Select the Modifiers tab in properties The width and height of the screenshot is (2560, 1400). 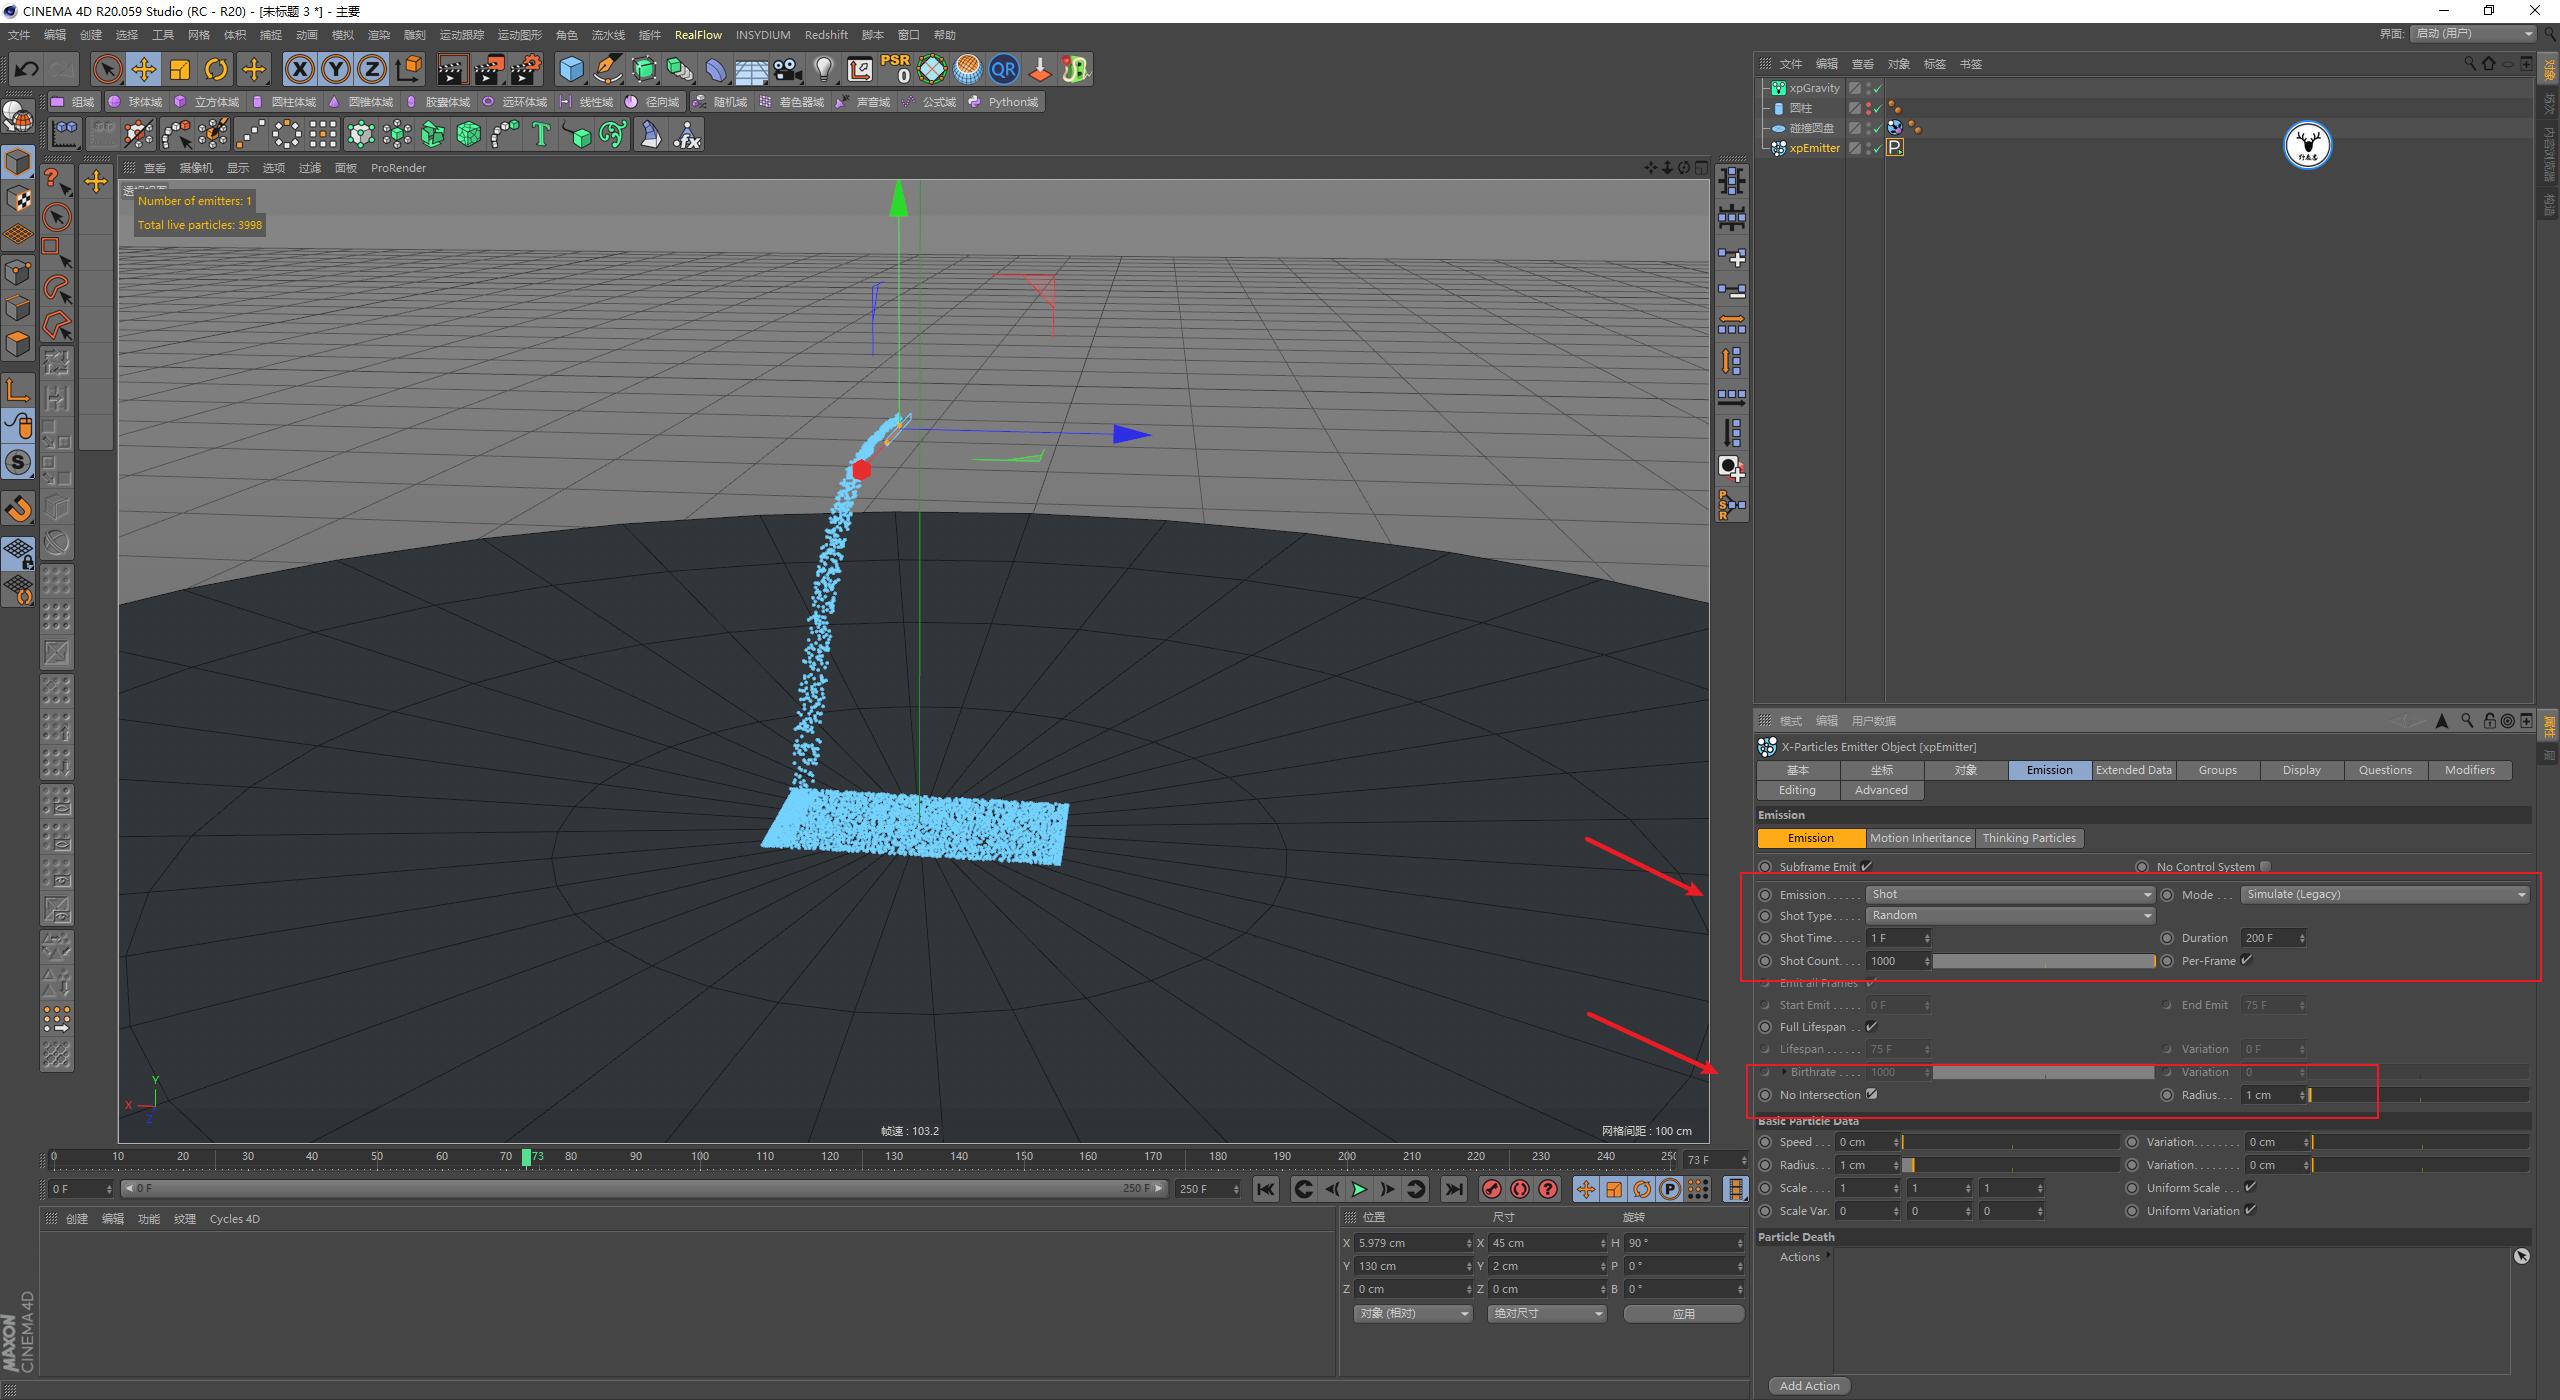[2470, 769]
